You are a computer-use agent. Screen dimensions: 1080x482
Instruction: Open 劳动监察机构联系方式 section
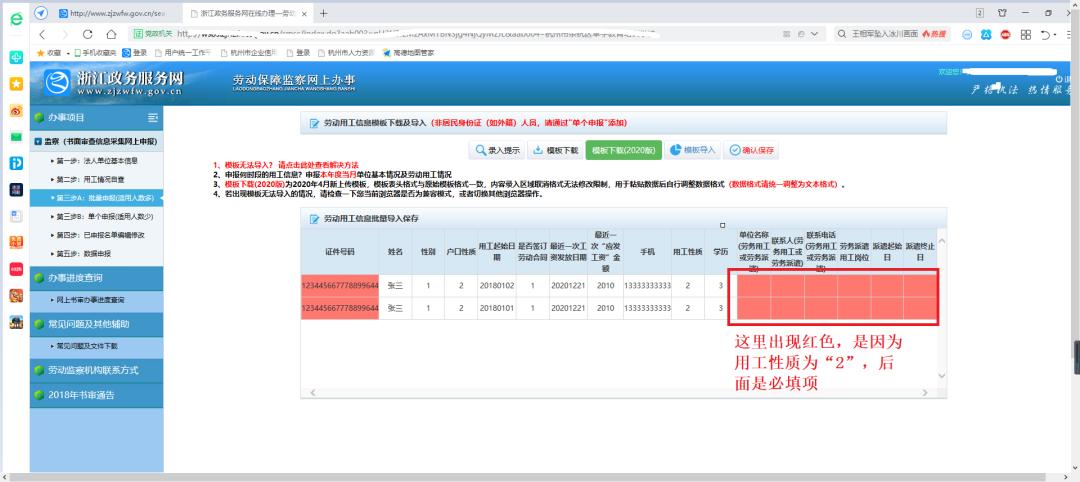96,370
